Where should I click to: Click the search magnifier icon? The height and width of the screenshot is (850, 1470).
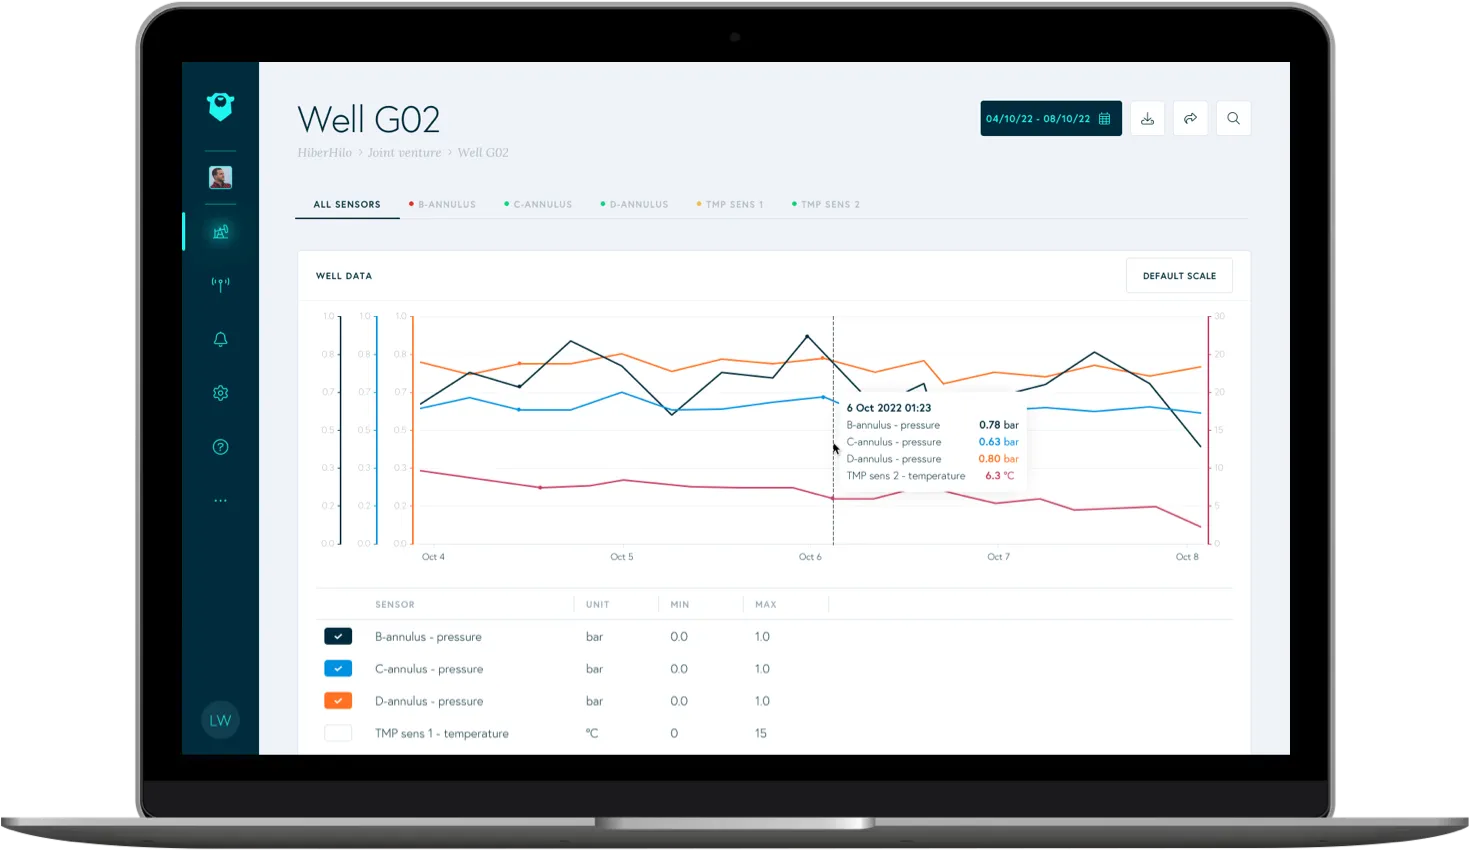point(1233,118)
